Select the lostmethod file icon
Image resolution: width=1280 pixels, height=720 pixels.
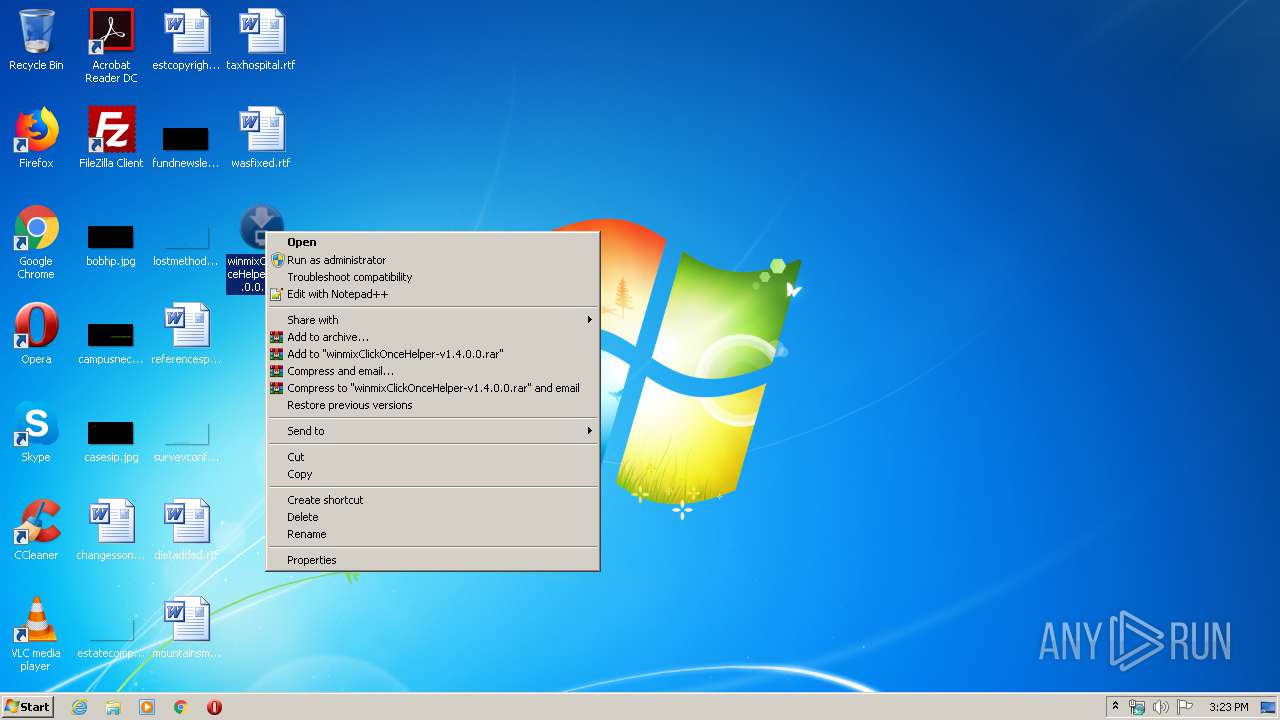click(186, 244)
